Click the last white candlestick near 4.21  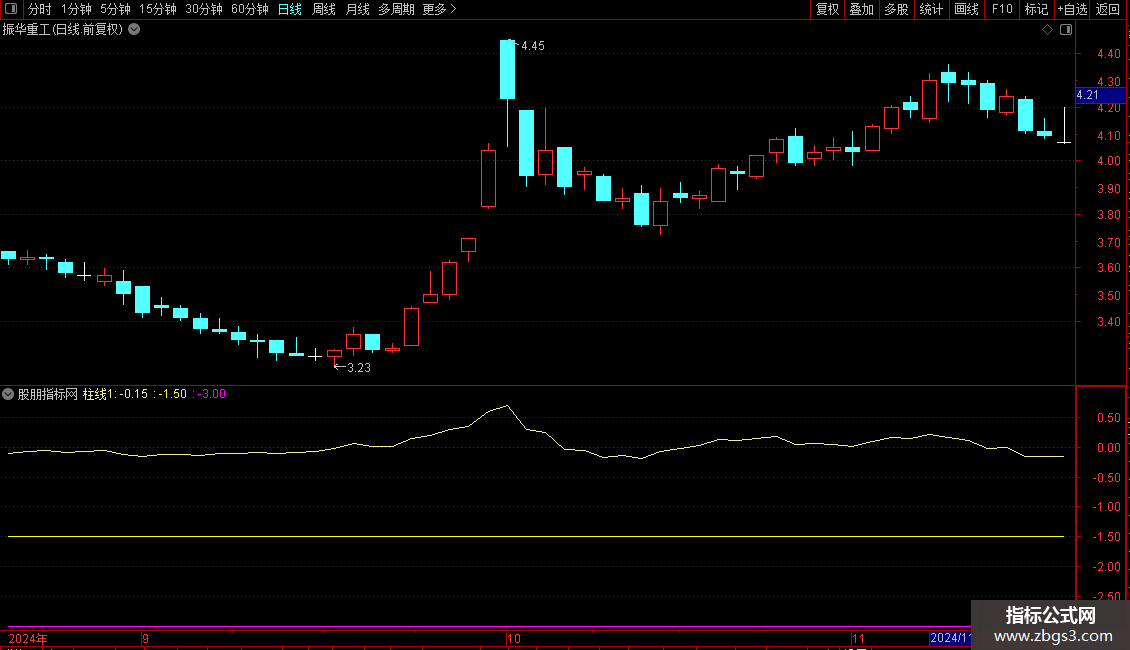(x=1064, y=125)
